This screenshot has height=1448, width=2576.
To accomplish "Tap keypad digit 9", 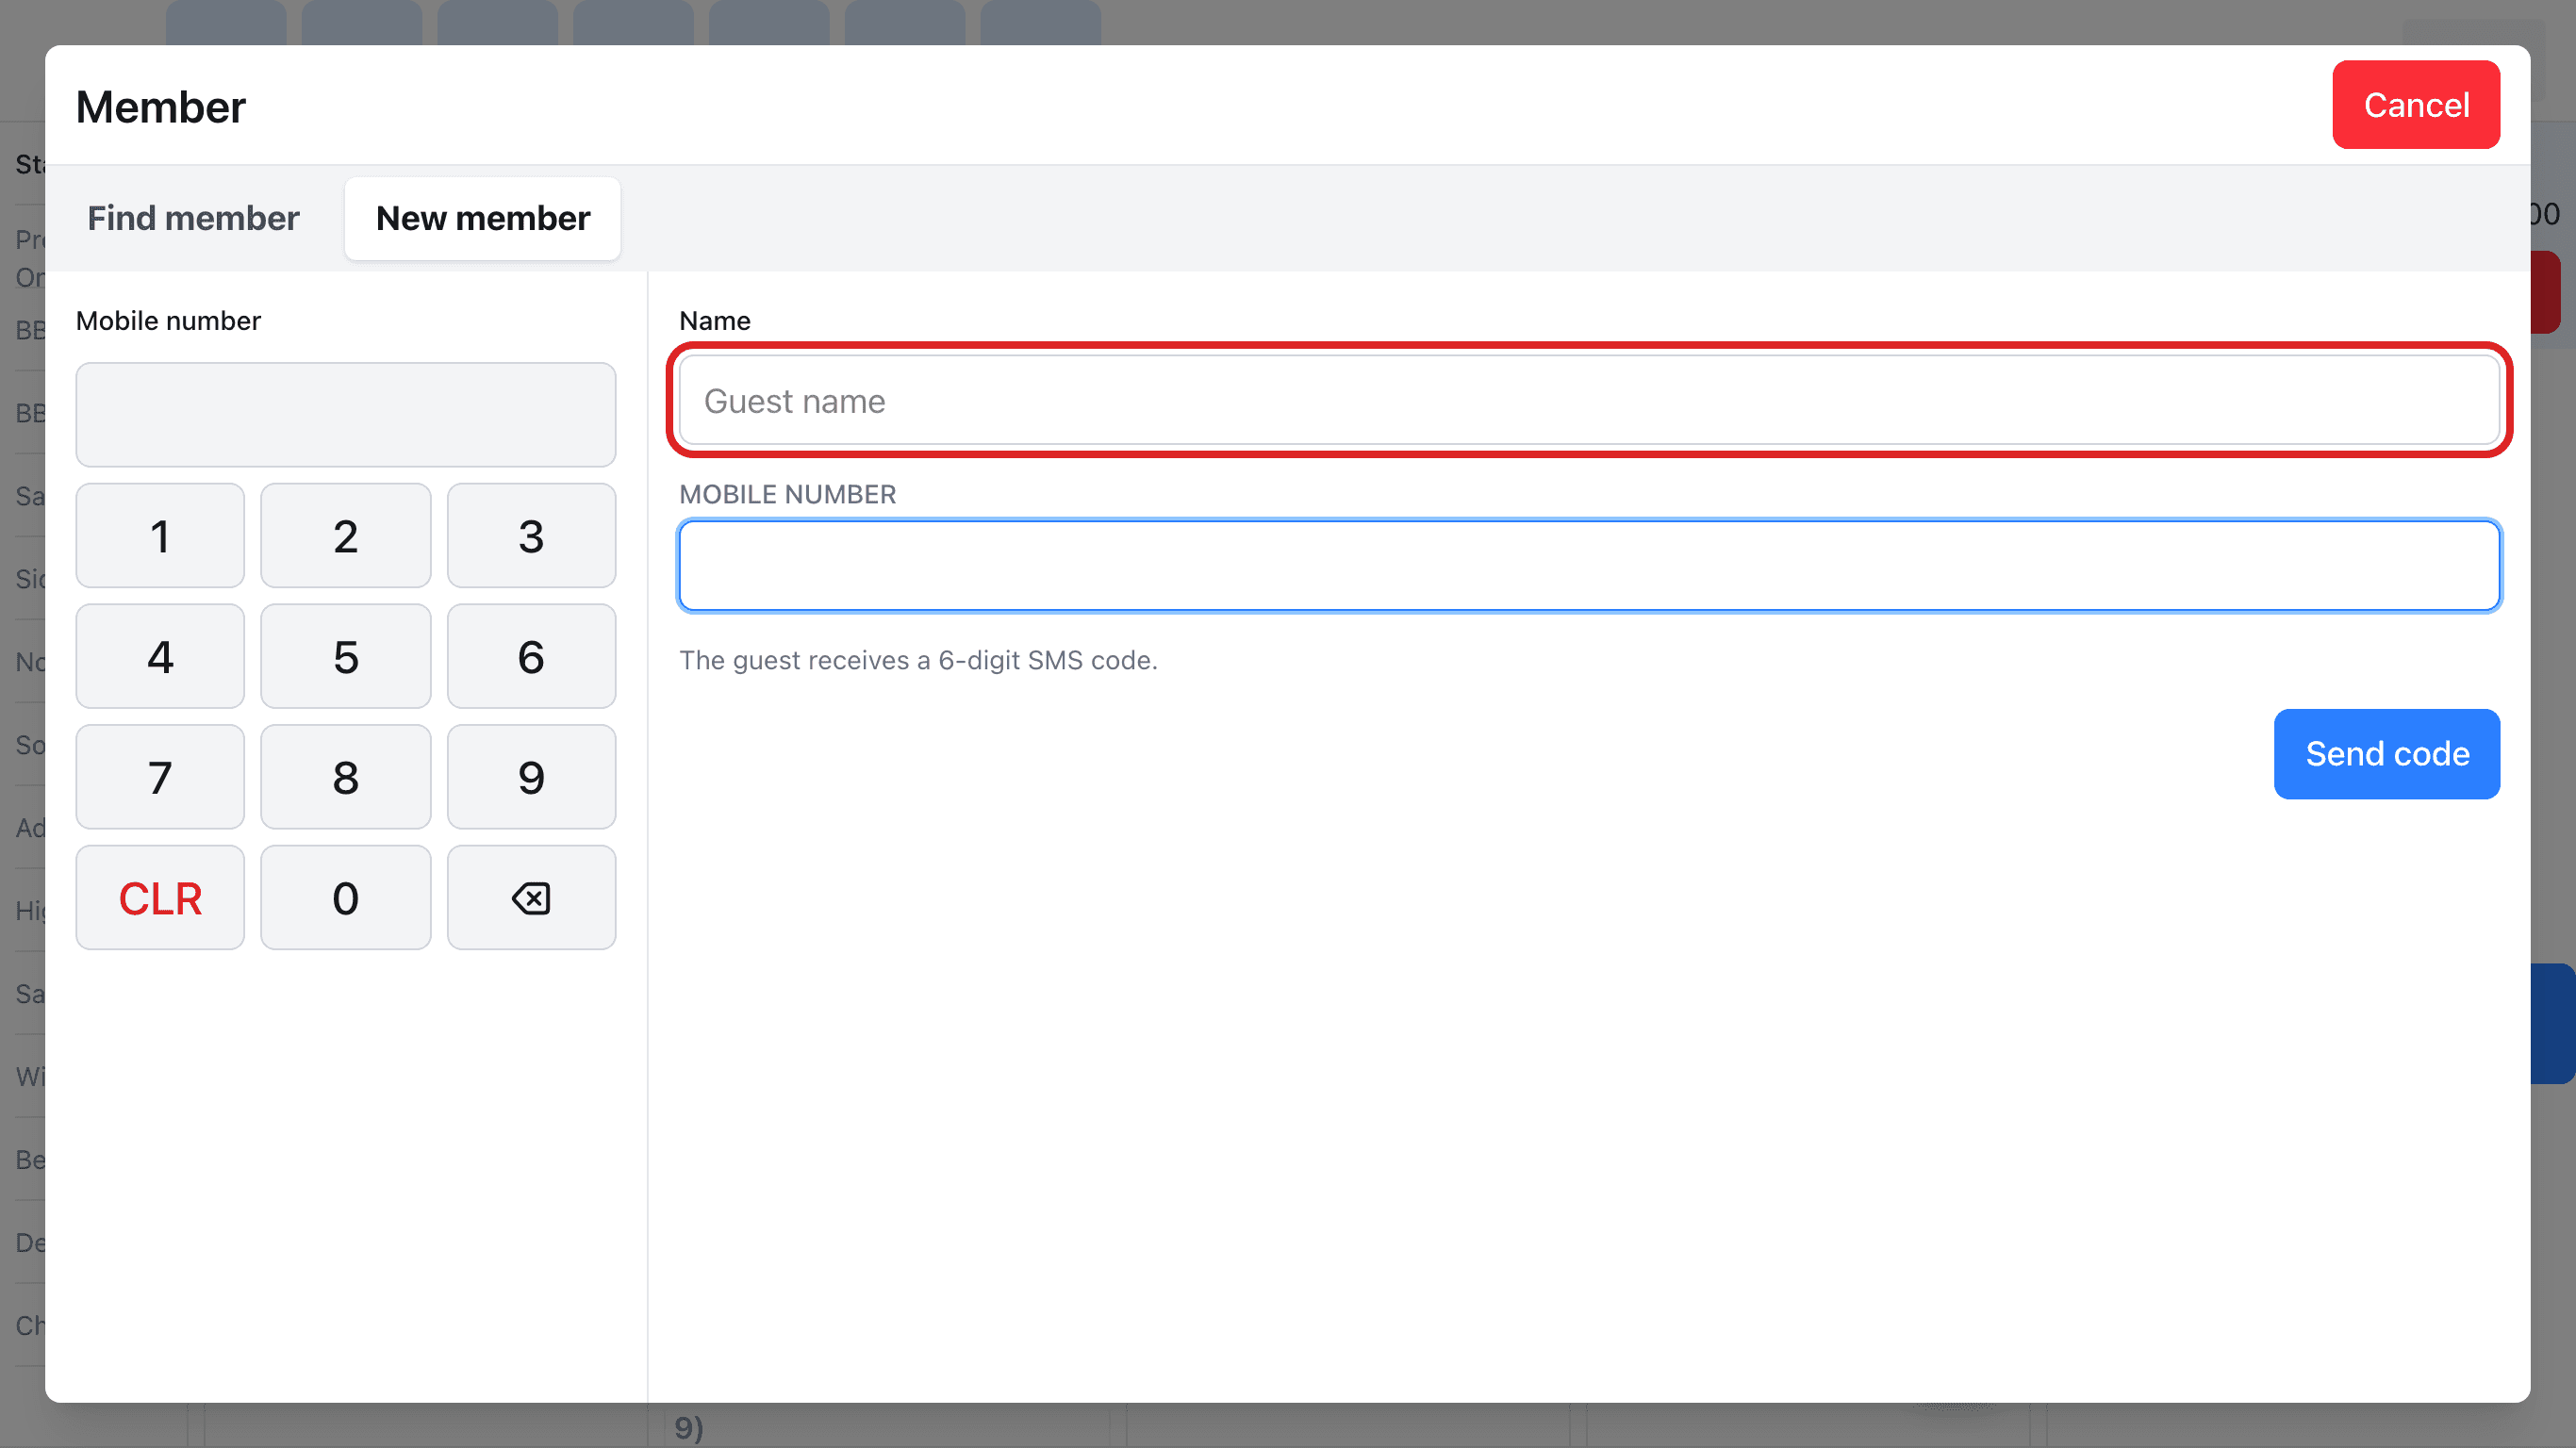I will pos(531,777).
